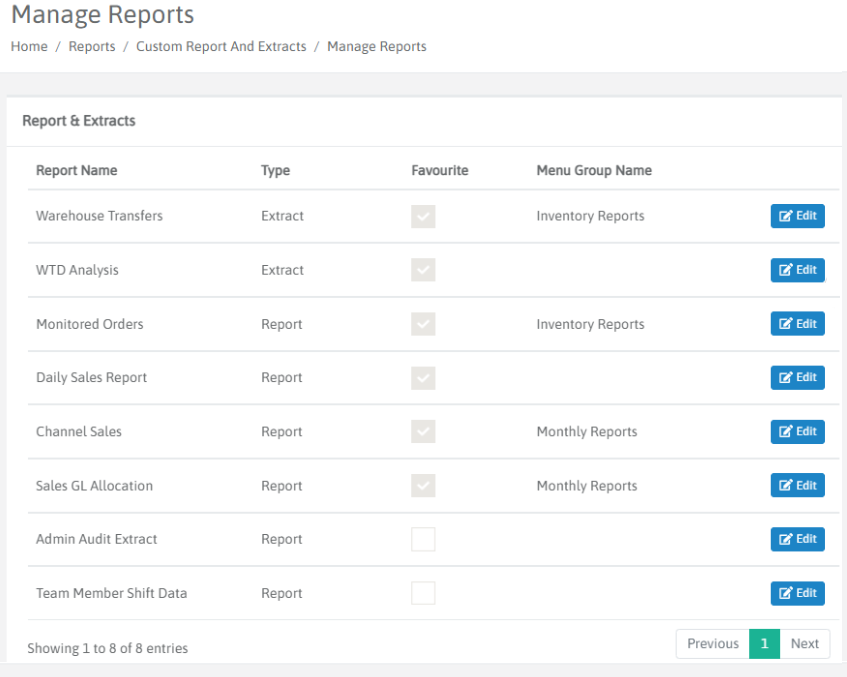
Task: Edit the Daily Sales Report entry
Action: (x=797, y=378)
